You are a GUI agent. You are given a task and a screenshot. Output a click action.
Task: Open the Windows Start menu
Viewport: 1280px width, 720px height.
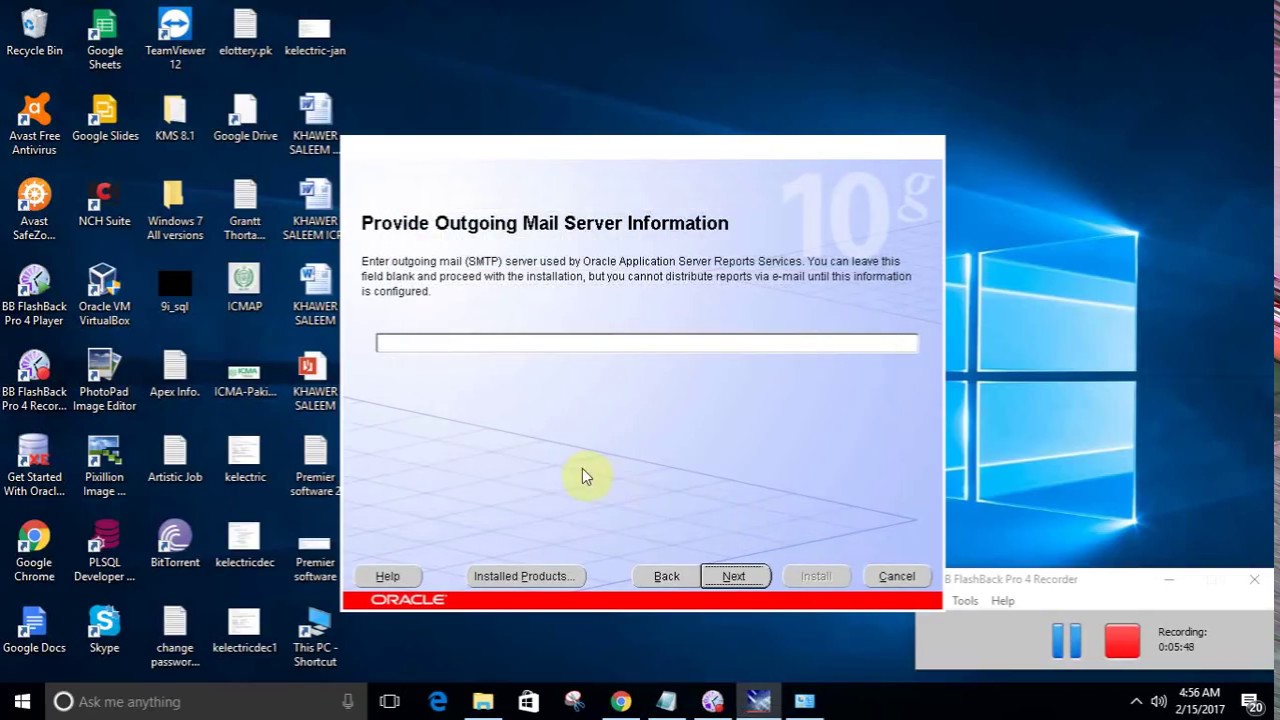click(22, 702)
